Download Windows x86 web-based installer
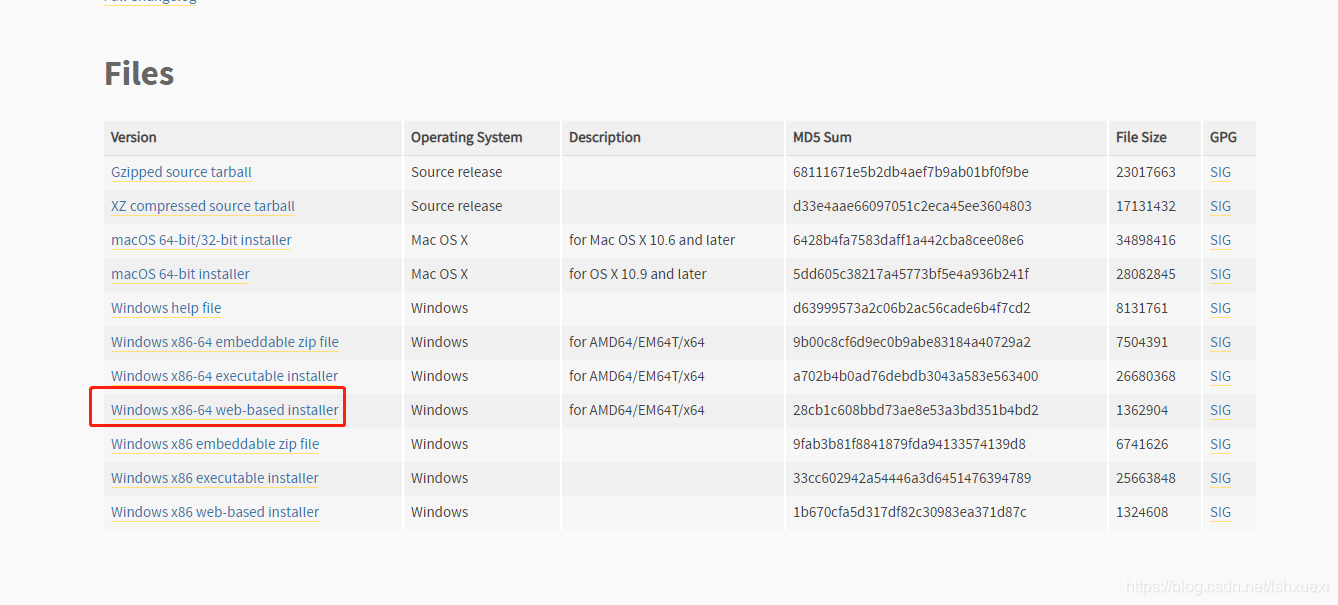 [x=215, y=512]
